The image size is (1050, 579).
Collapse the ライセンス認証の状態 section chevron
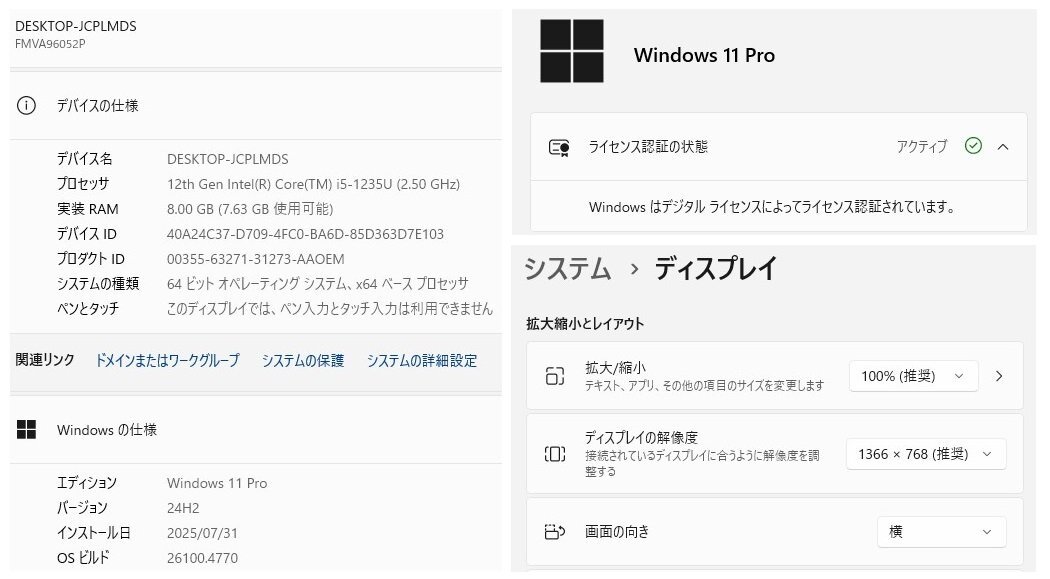(x=1002, y=147)
